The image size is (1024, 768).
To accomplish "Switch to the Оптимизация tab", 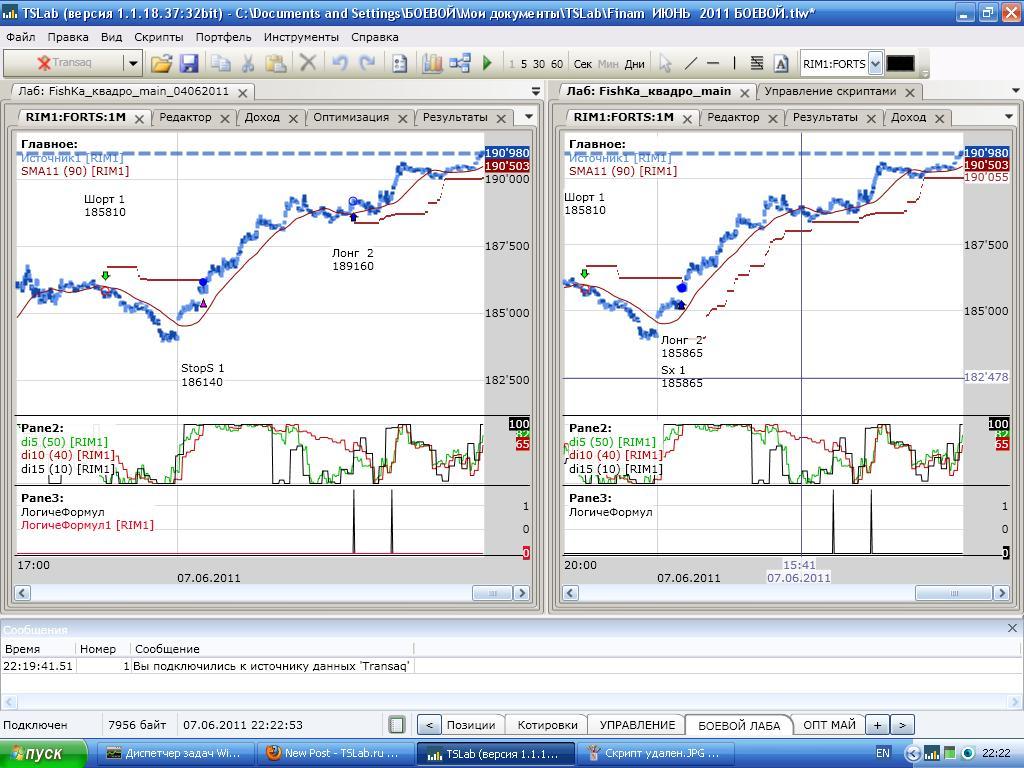I will [350, 117].
